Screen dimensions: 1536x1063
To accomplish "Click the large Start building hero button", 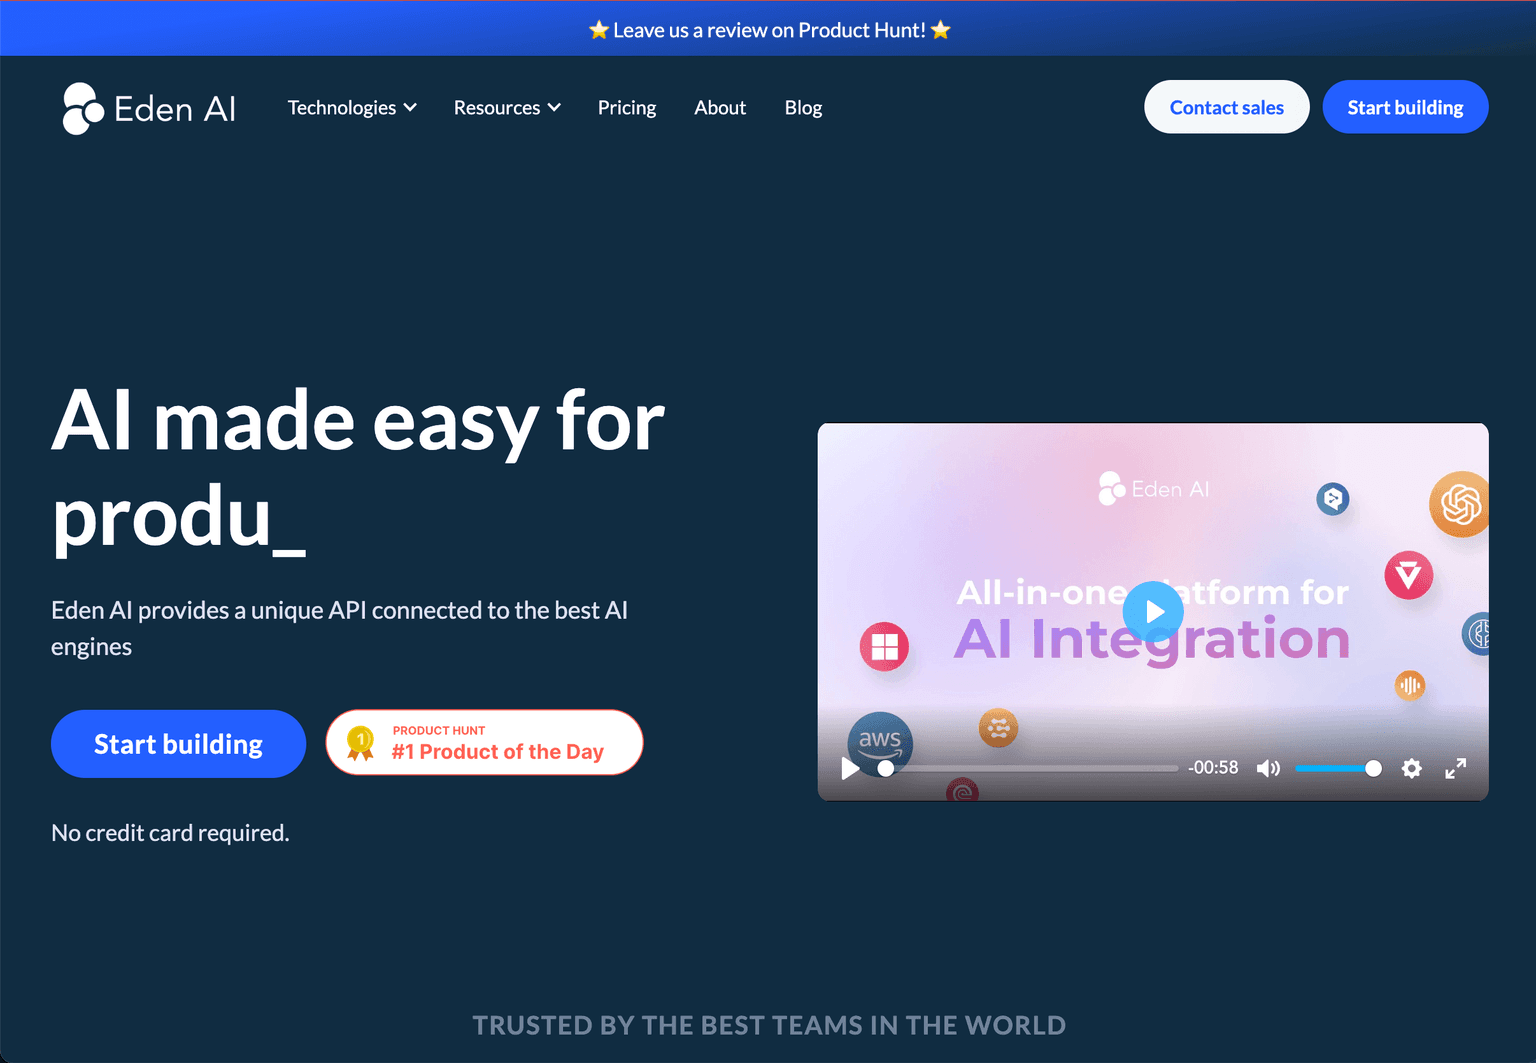I will coord(178,744).
